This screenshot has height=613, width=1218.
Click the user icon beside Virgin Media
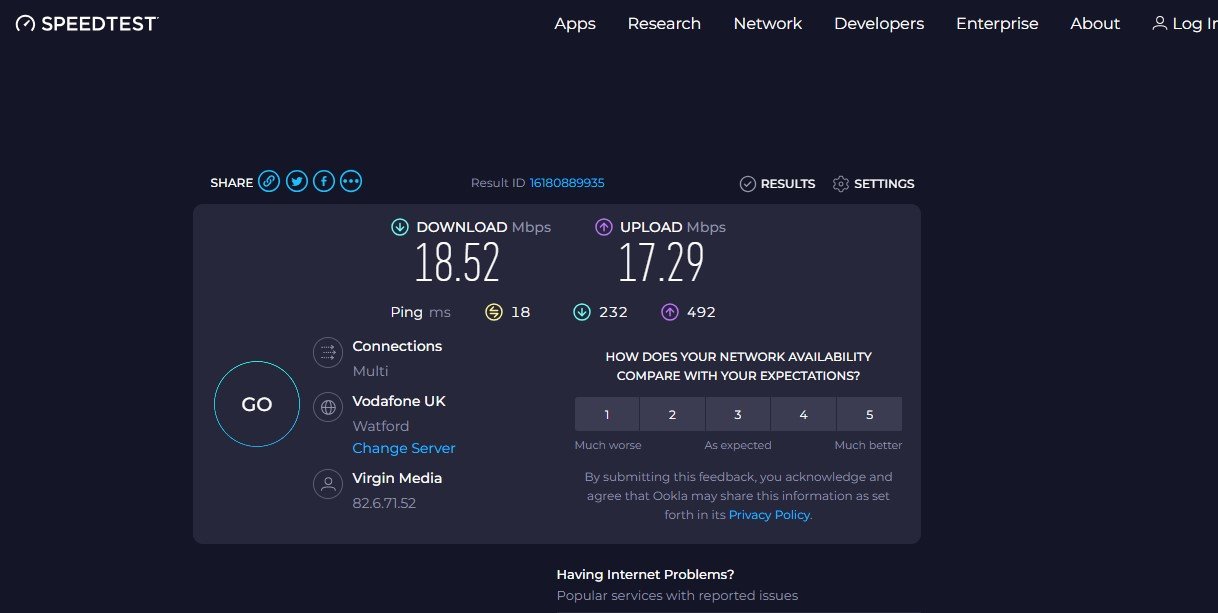pos(327,484)
